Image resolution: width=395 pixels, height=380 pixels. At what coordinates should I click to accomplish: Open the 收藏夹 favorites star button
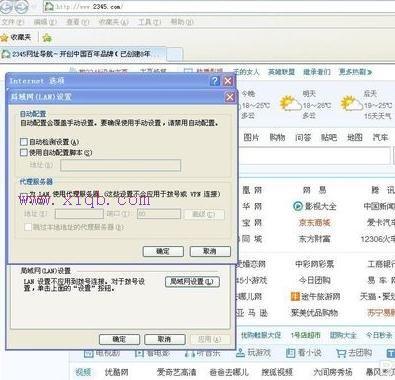16,38
